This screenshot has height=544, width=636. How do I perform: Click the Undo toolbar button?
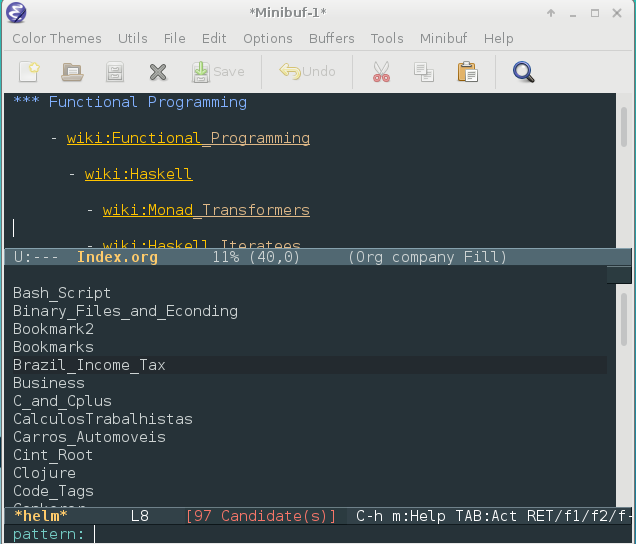point(307,72)
